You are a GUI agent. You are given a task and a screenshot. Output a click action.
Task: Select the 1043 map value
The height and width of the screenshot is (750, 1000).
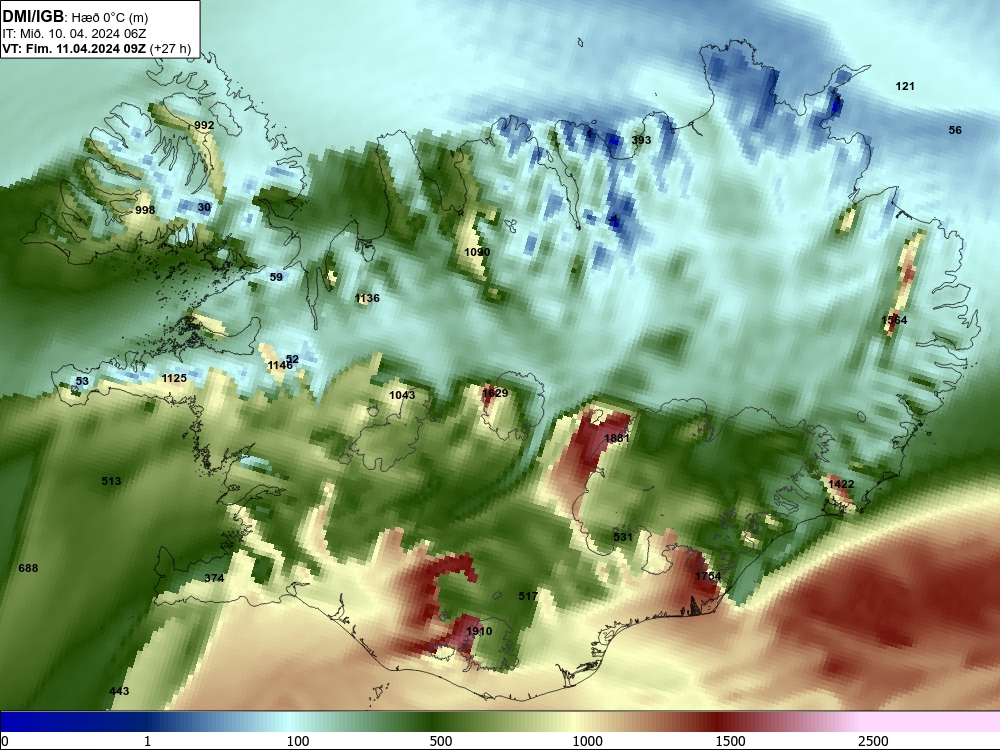point(402,395)
